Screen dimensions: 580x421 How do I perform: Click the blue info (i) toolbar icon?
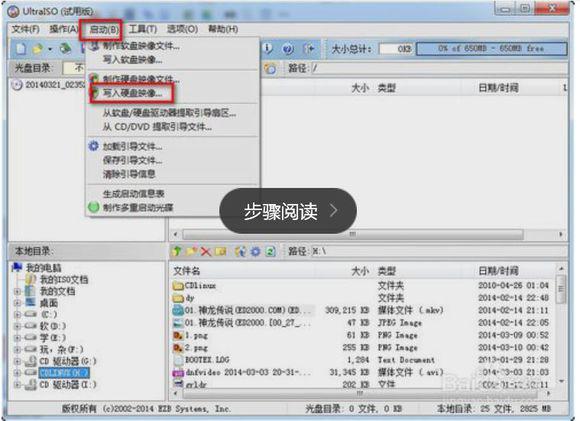(267, 48)
